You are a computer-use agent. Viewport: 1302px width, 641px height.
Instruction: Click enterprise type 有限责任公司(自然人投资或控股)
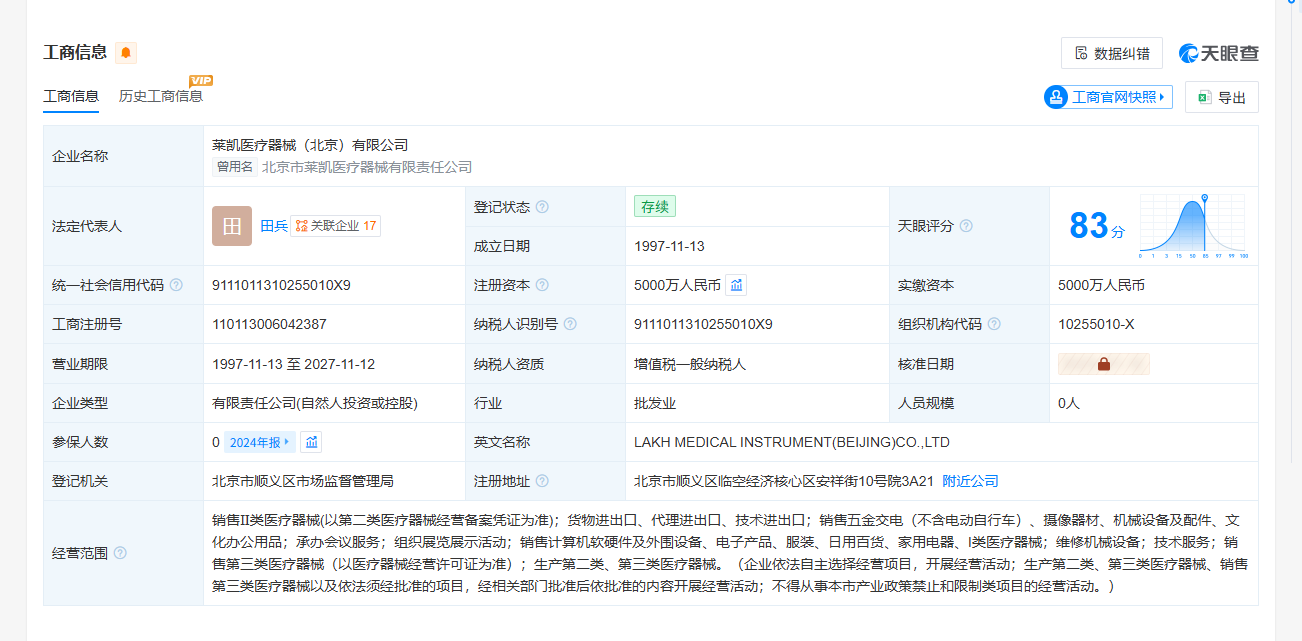(x=315, y=403)
